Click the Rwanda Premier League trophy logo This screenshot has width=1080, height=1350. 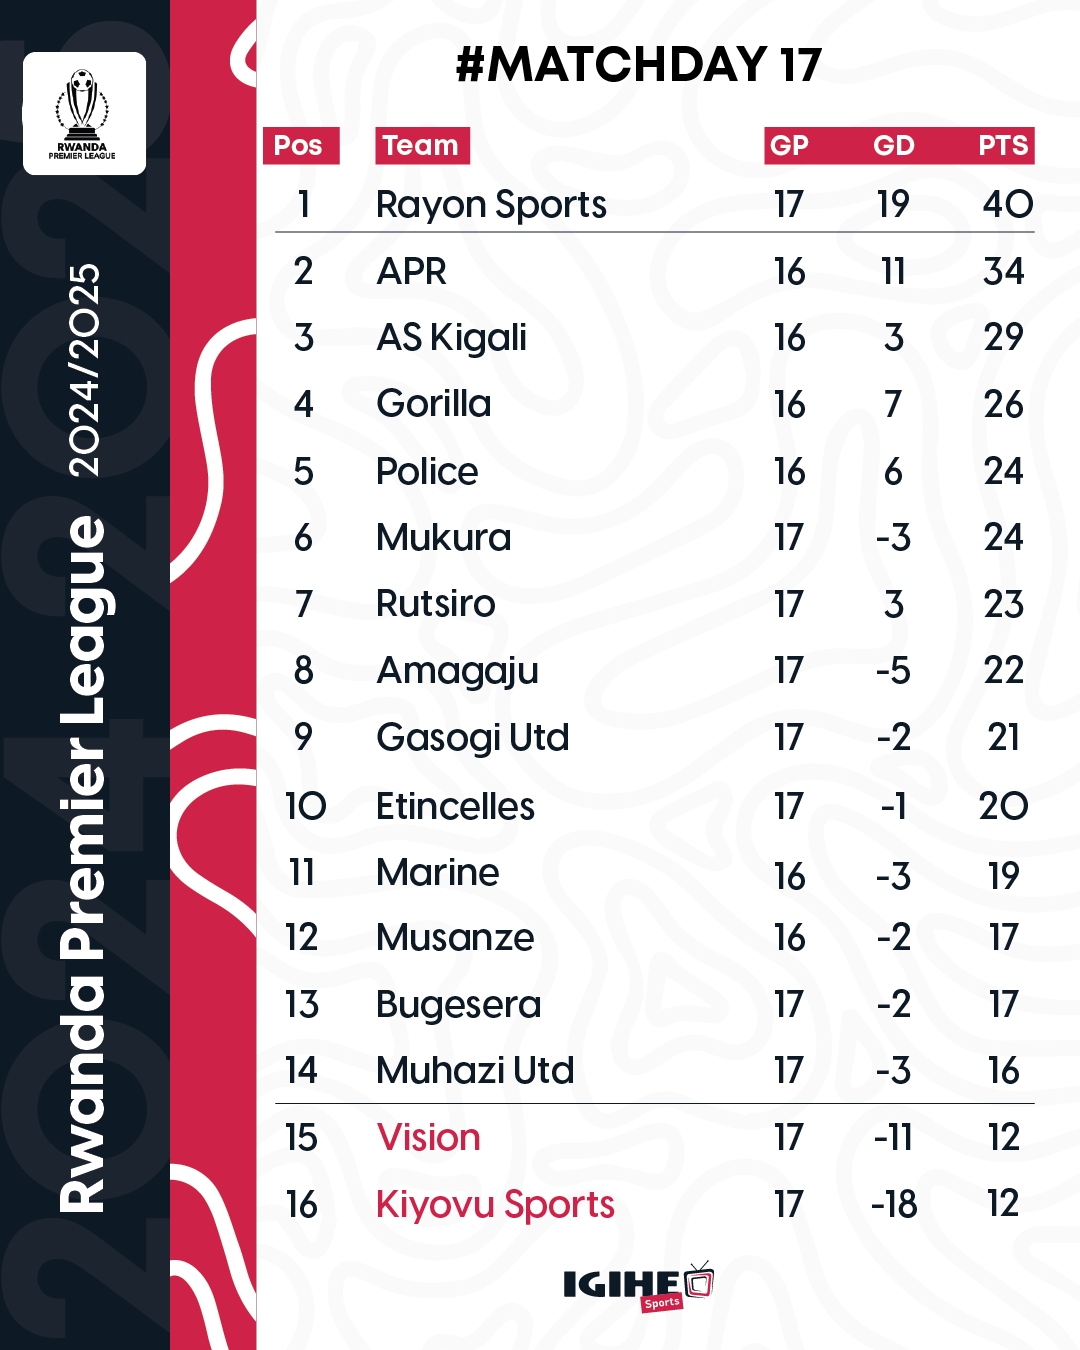point(84,114)
